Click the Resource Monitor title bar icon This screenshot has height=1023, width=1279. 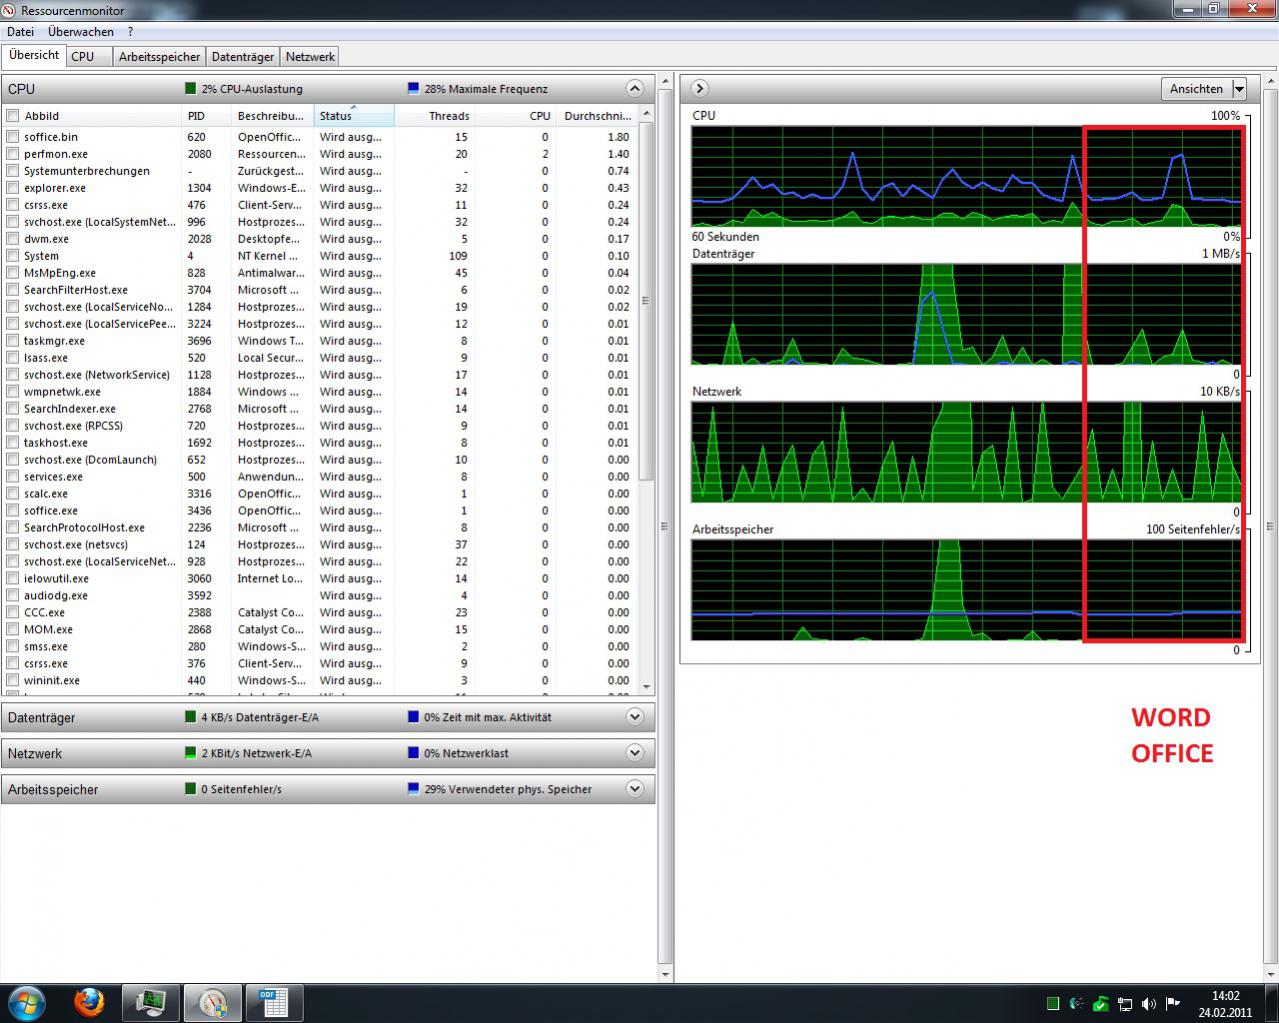pyautogui.click(x=10, y=10)
